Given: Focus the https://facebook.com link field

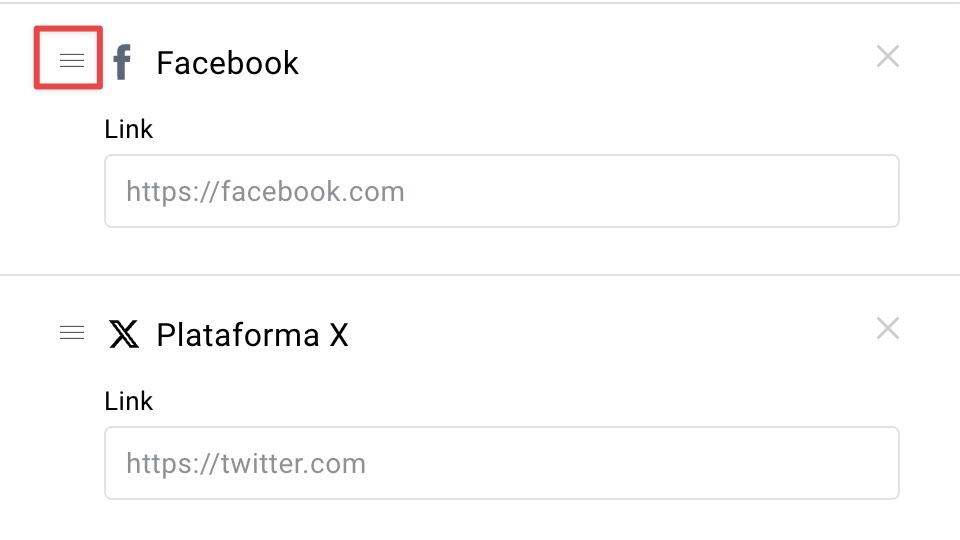Looking at the screenshot, I should pos(501,191).
